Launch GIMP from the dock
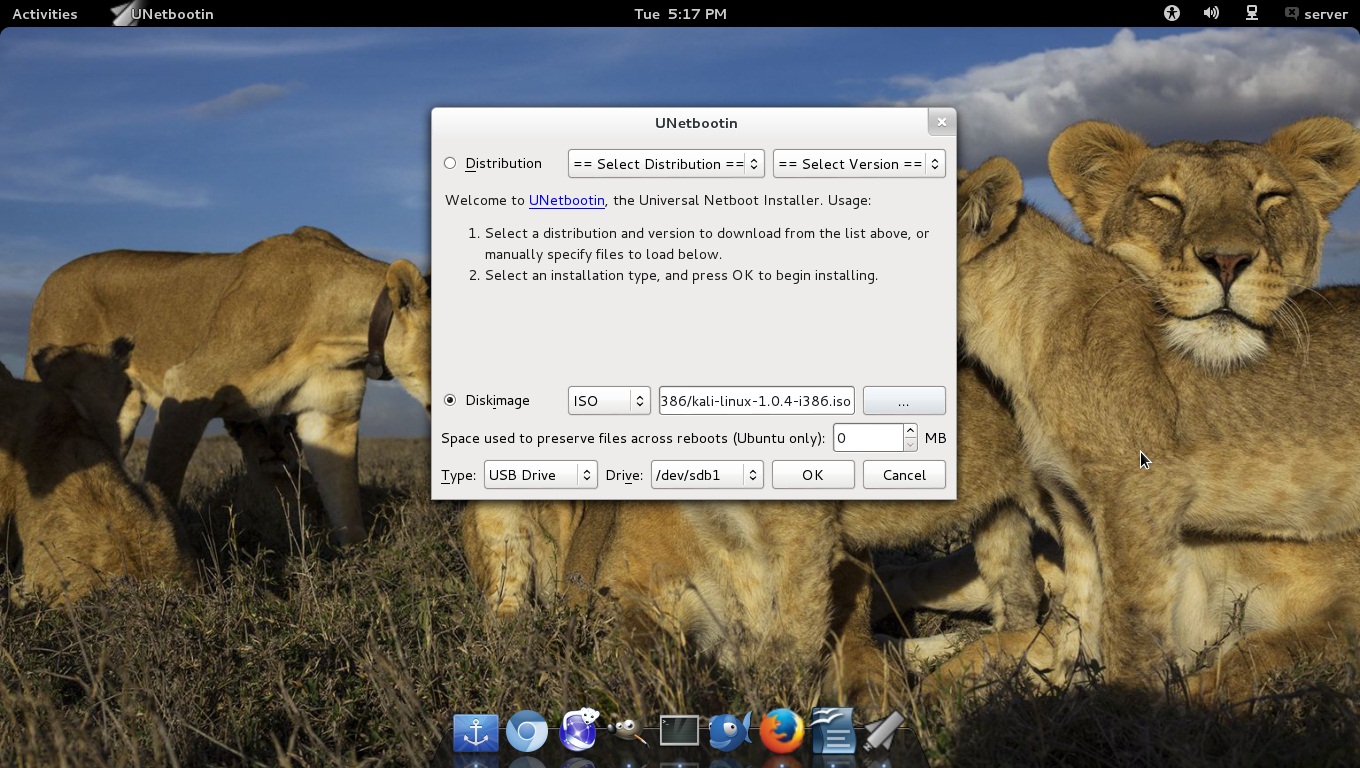This screenshot has width=1360, height=768. [x=628, y=732]
